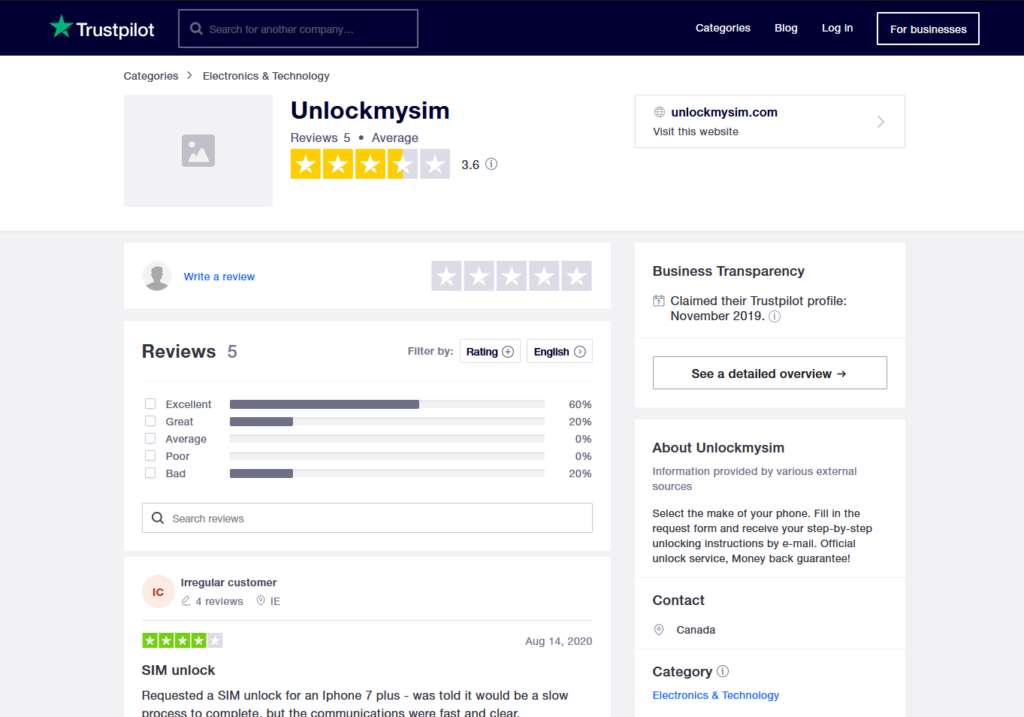Click the SIM unlock review title
This screenshot has height=717, width=1024.
pyautogui.click(x=178, y=670)
